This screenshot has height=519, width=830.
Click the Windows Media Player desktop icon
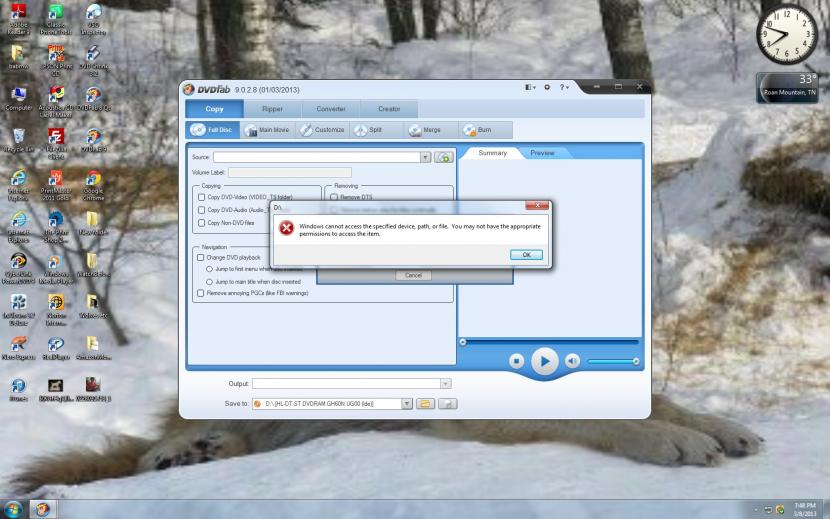coord(56,269)
